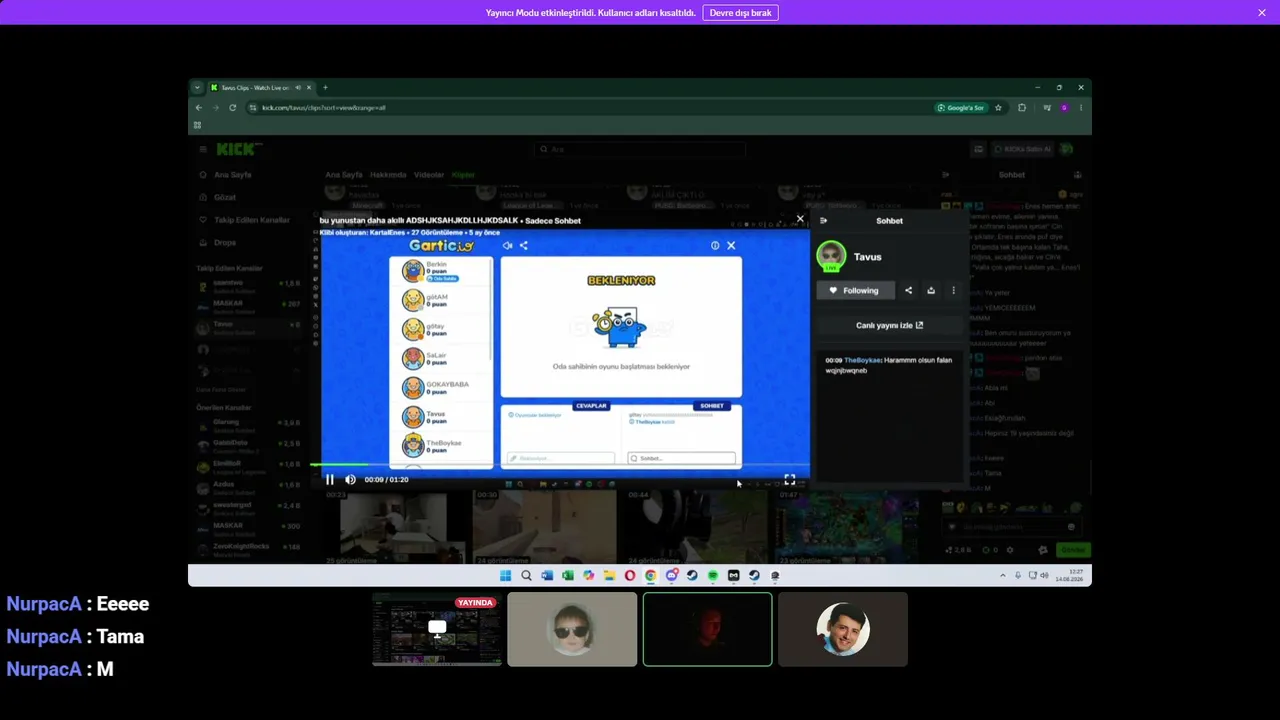Click Canlı yayını izle link
The width and height of the screenshot is (1280, 720).
889,325
